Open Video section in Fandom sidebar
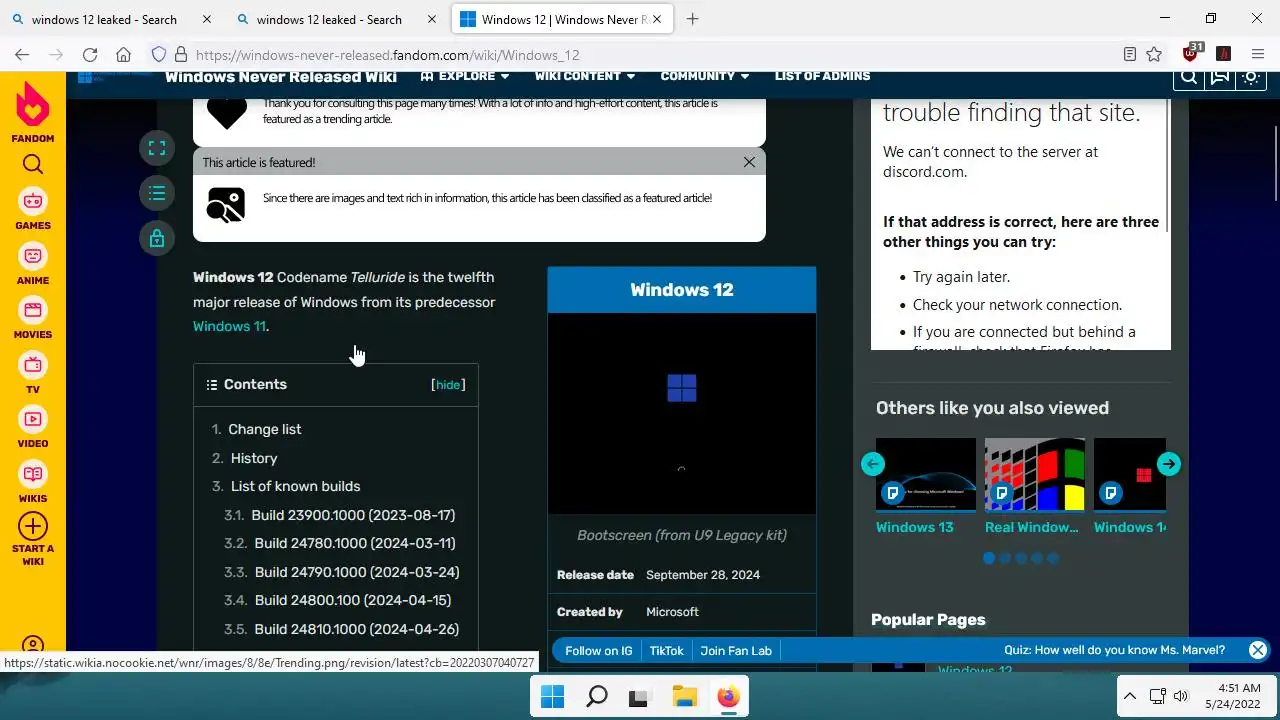The image size is (1280, 720). pos(33,428)
